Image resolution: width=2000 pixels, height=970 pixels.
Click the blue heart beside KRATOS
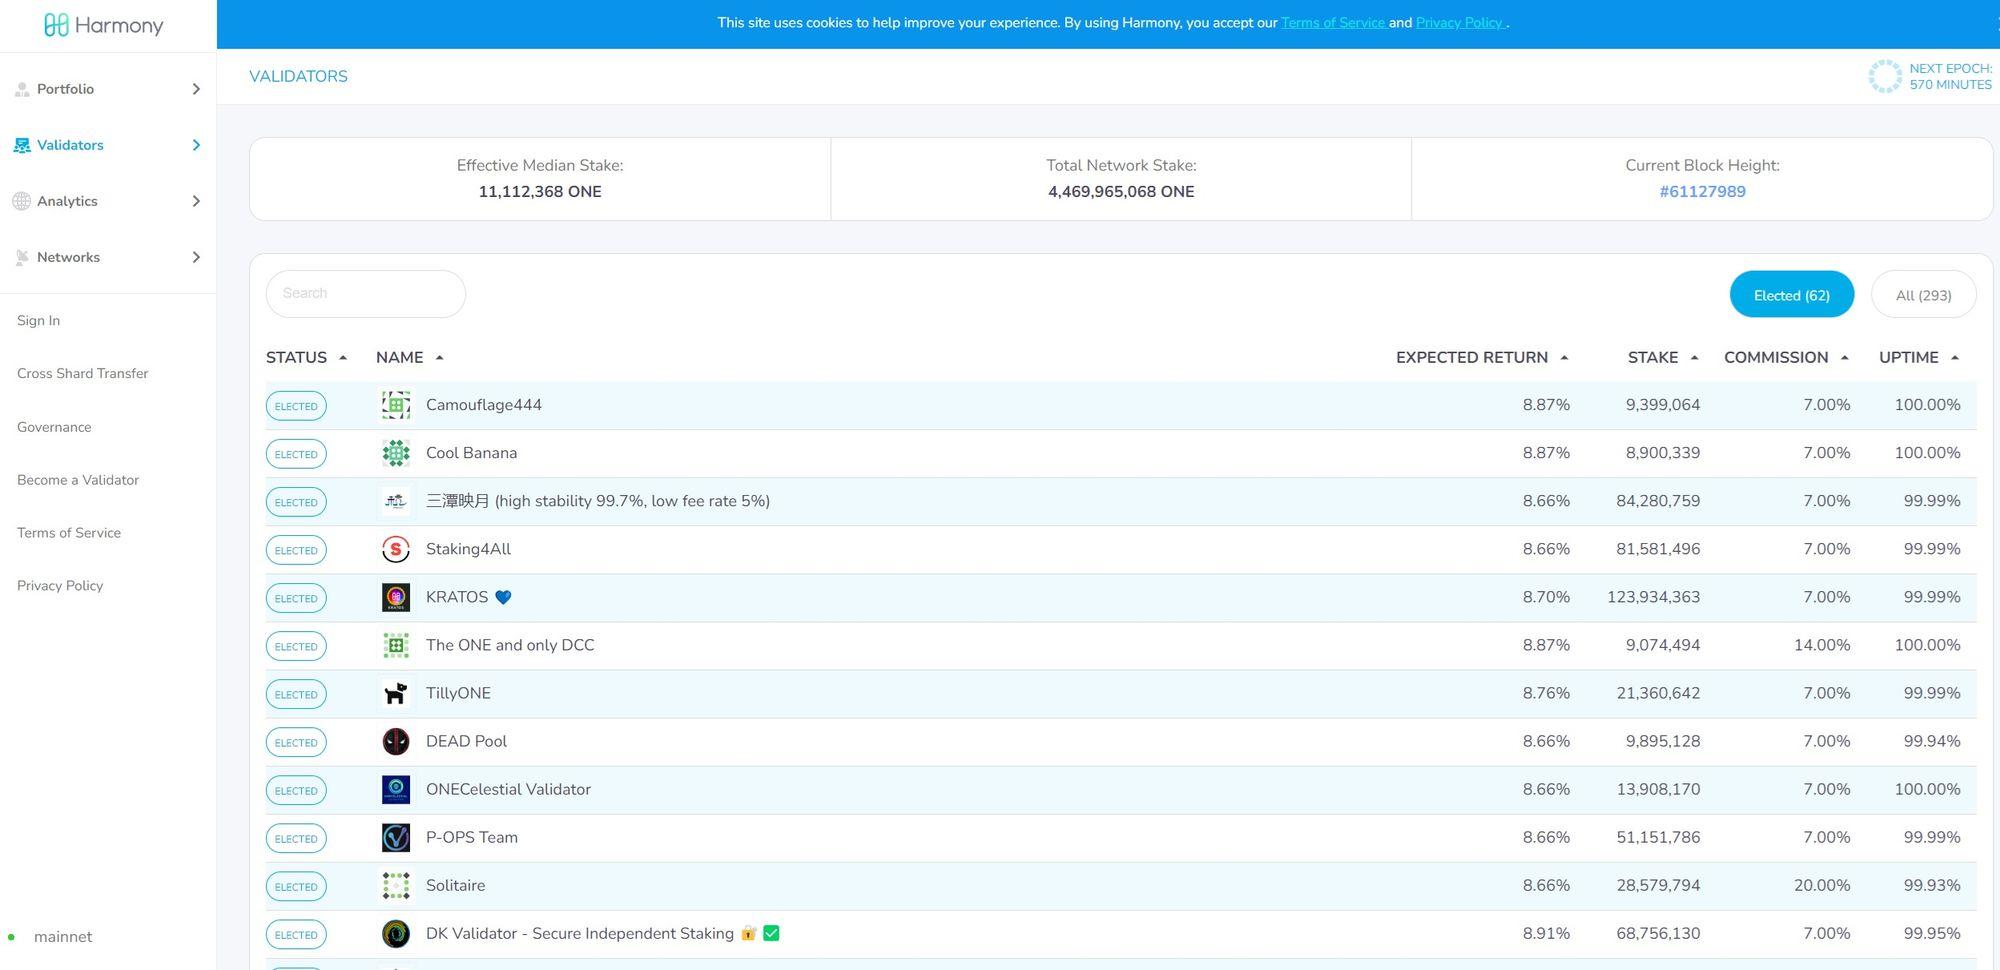(x=503, y=597)
